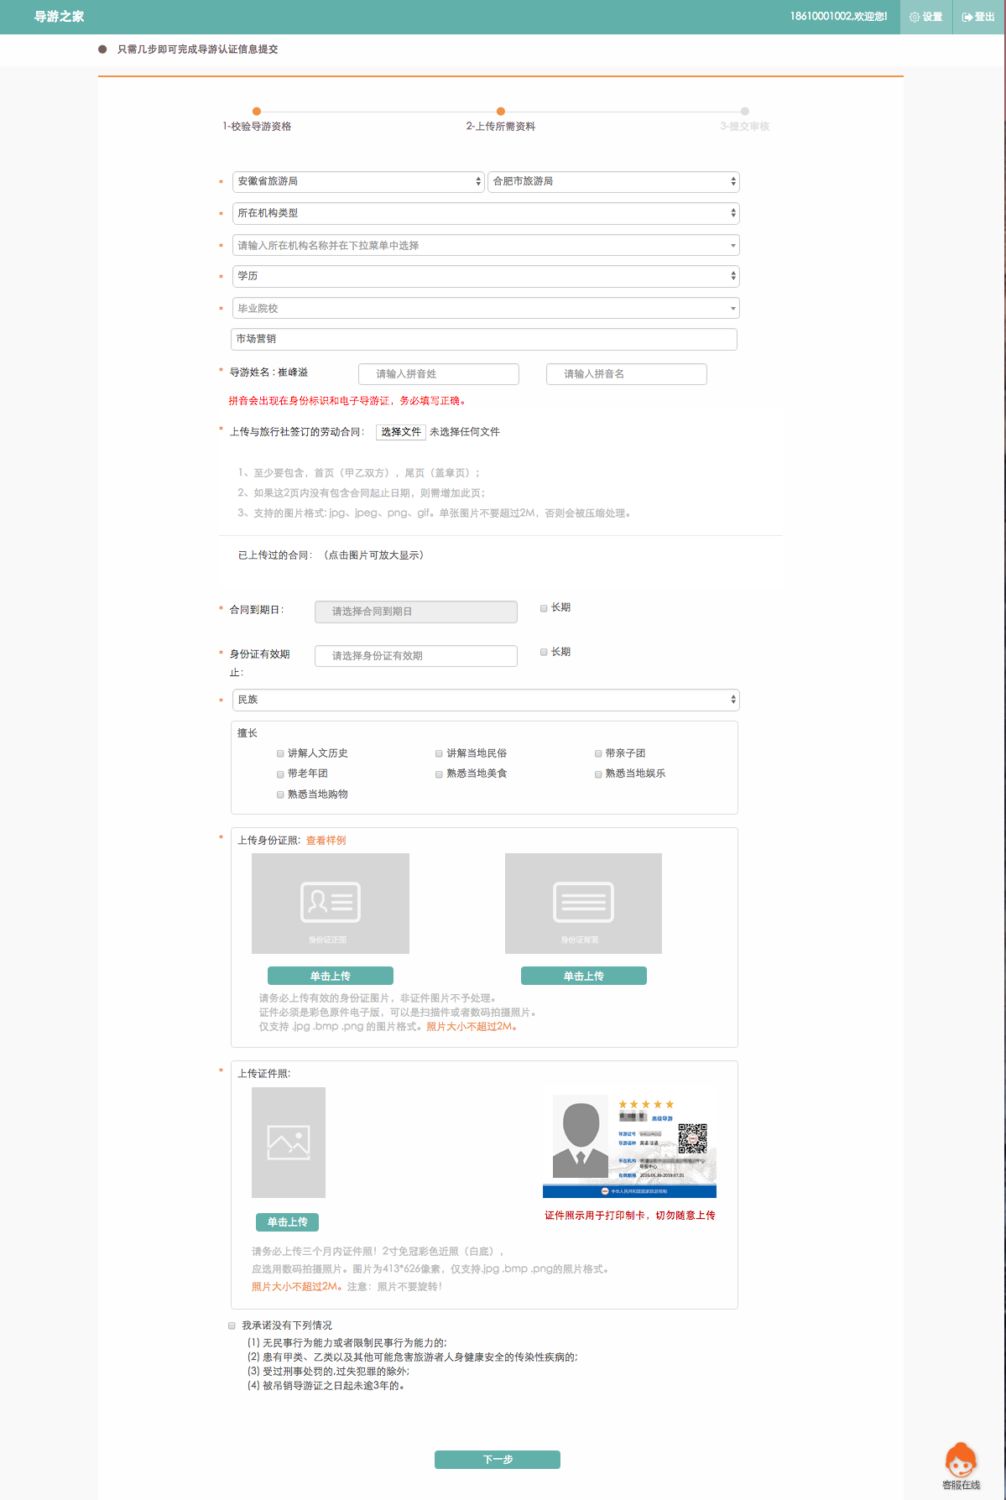Click the 请输入拼音姓 input field
The width and height of the screenshot is (1006, 1500).
click(x=437, y=373)
